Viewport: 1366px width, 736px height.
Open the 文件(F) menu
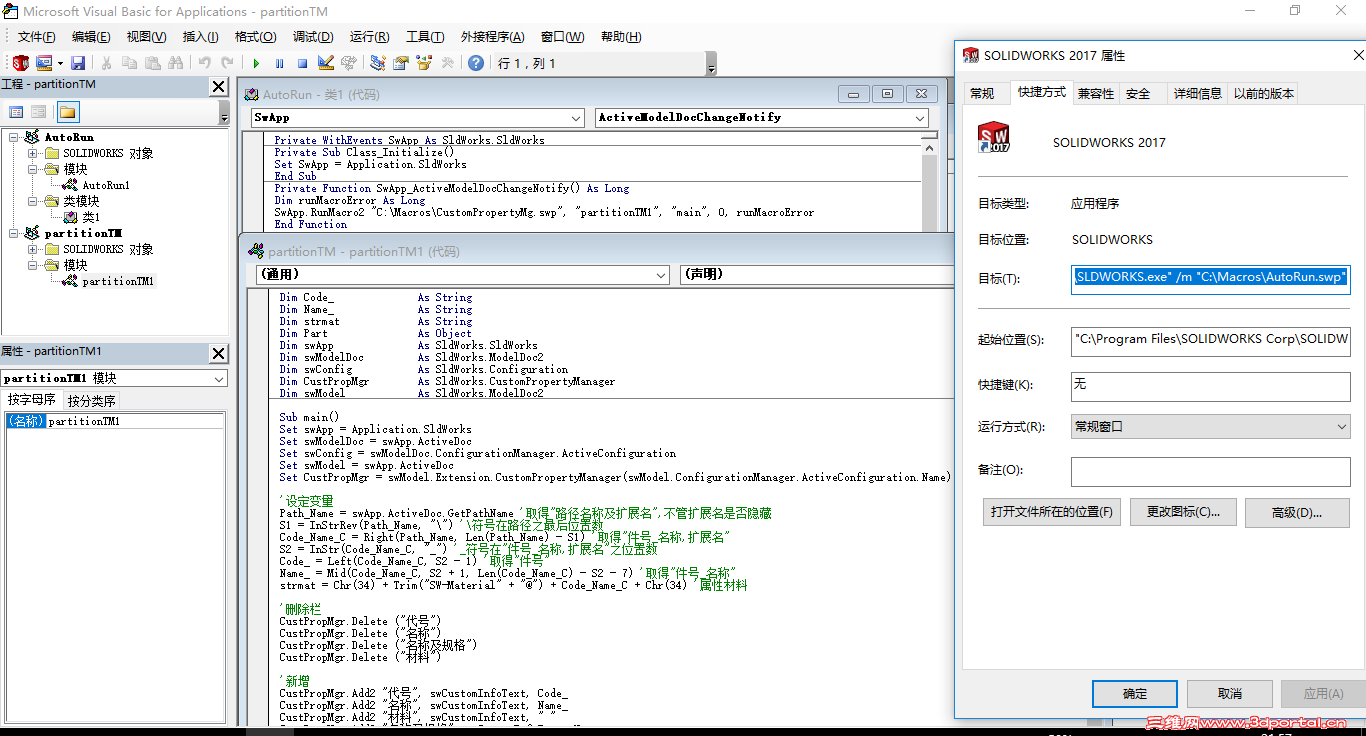point(36,37)
